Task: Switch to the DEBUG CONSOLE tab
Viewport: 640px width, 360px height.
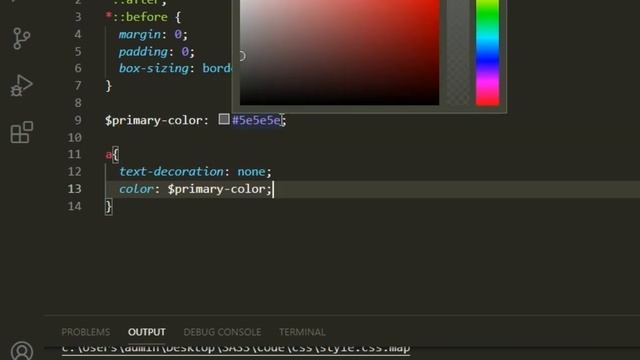Action: [222, 332]
